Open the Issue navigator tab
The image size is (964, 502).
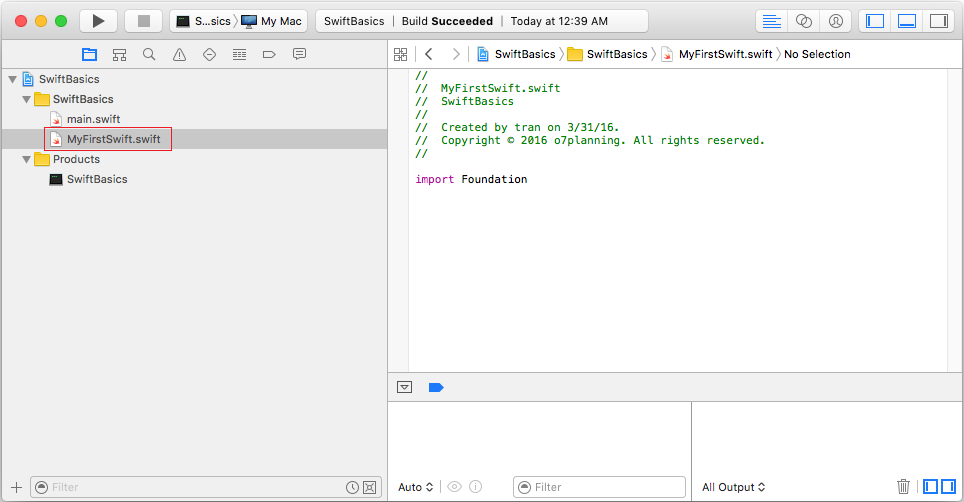tap(180, 55)
